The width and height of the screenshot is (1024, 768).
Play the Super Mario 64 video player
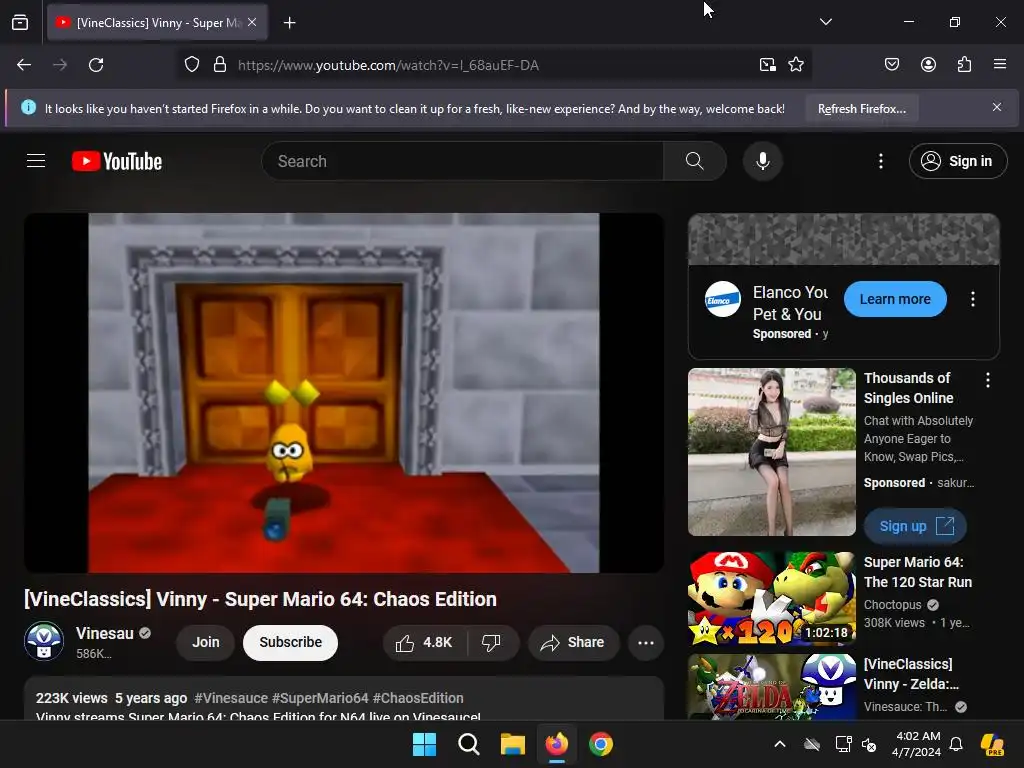click(344, 392)
